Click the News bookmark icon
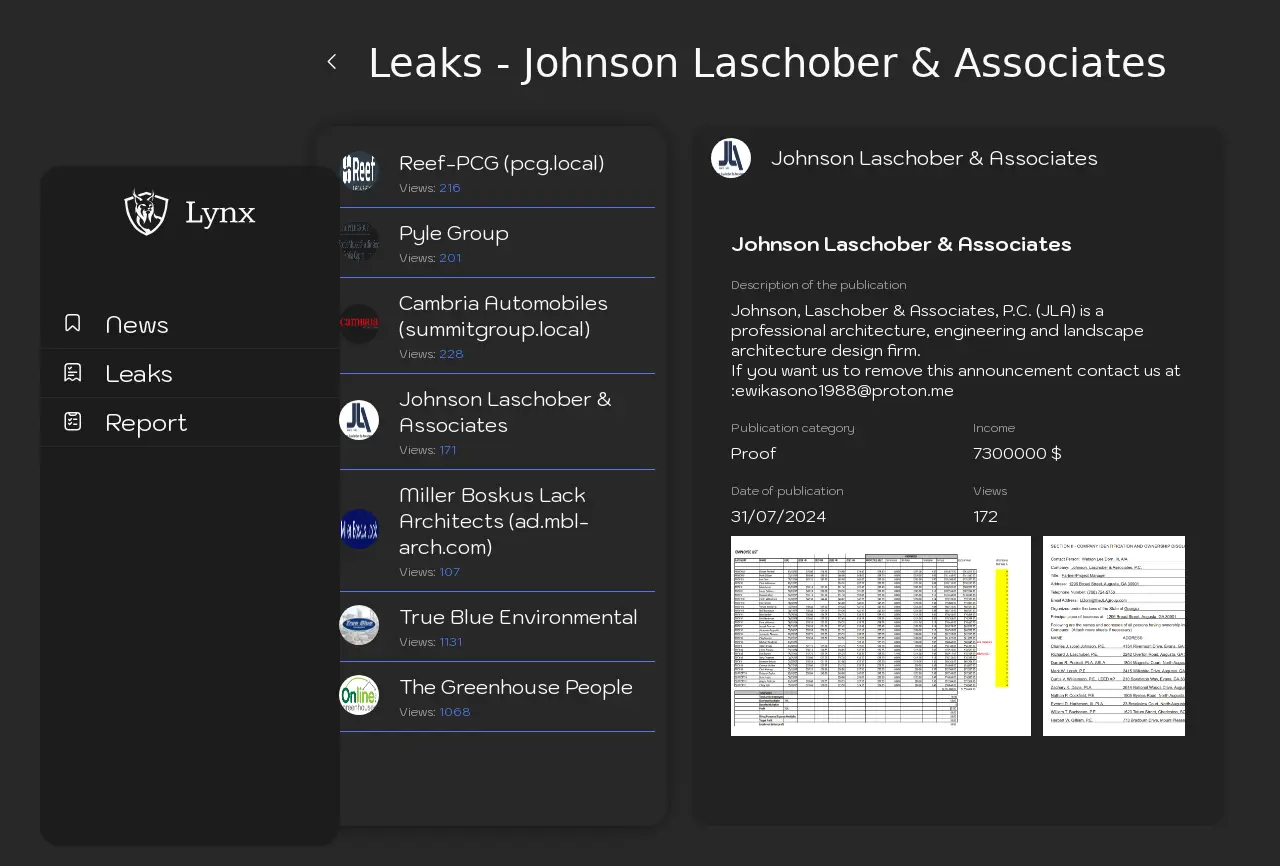The width and height of the screenshot is (1280, 866). (x=73, y=323)
